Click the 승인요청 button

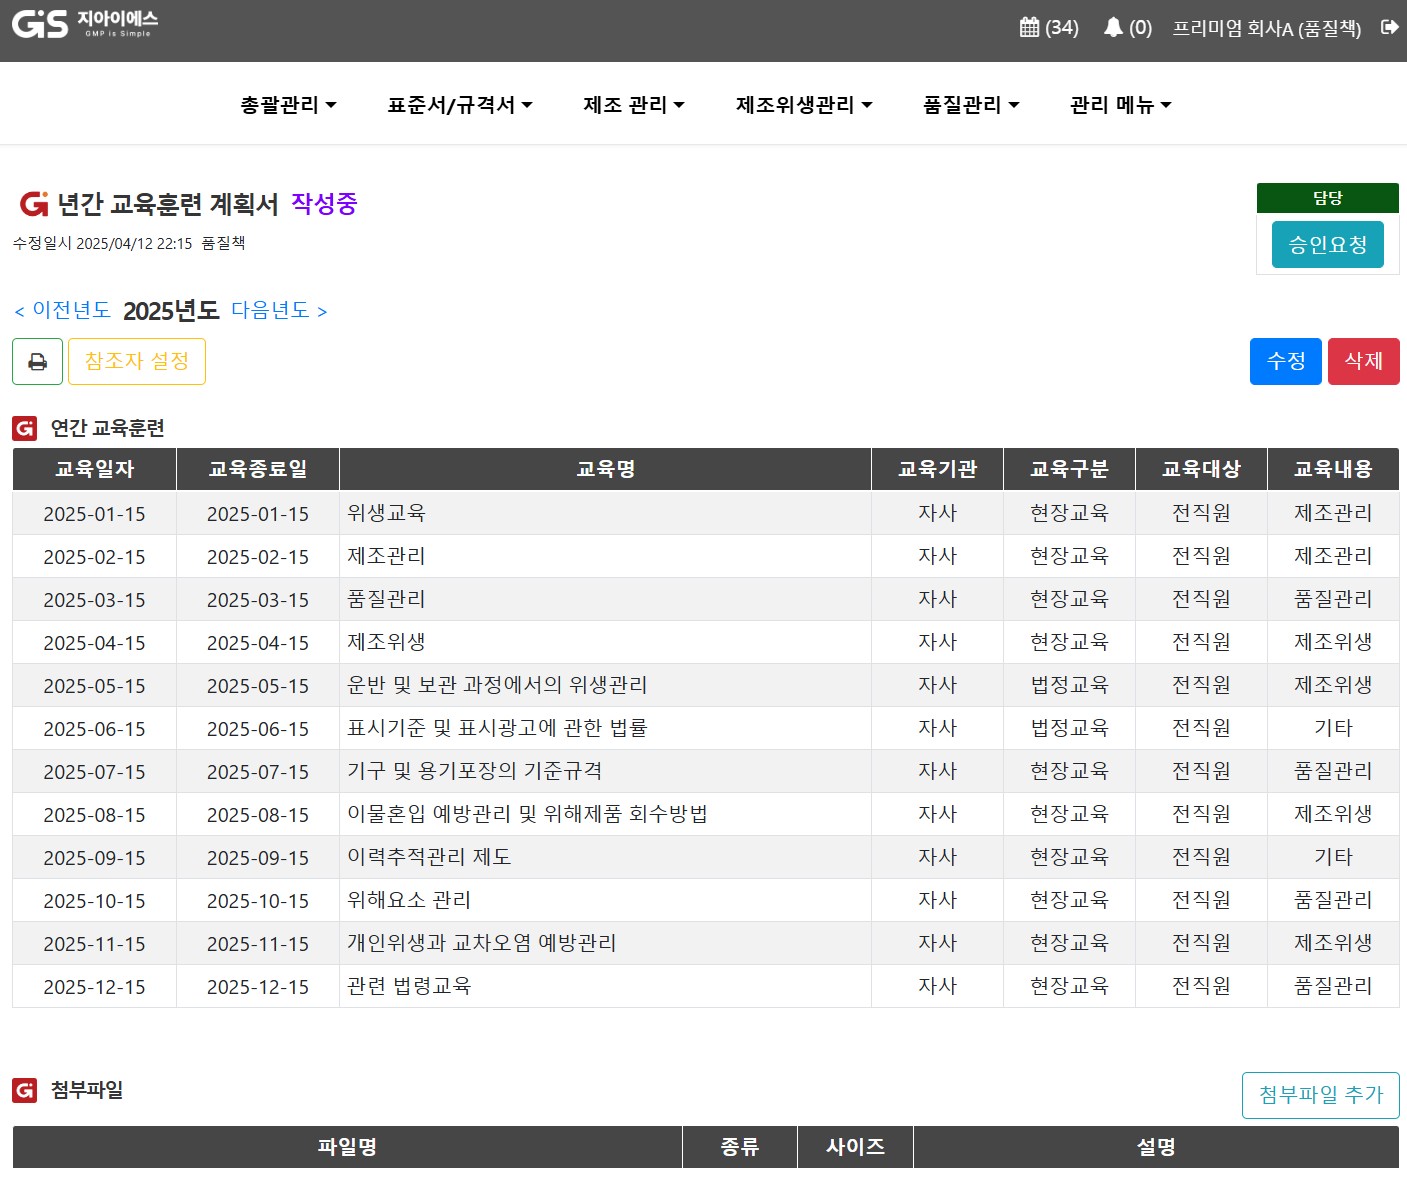coord(1328,245)
